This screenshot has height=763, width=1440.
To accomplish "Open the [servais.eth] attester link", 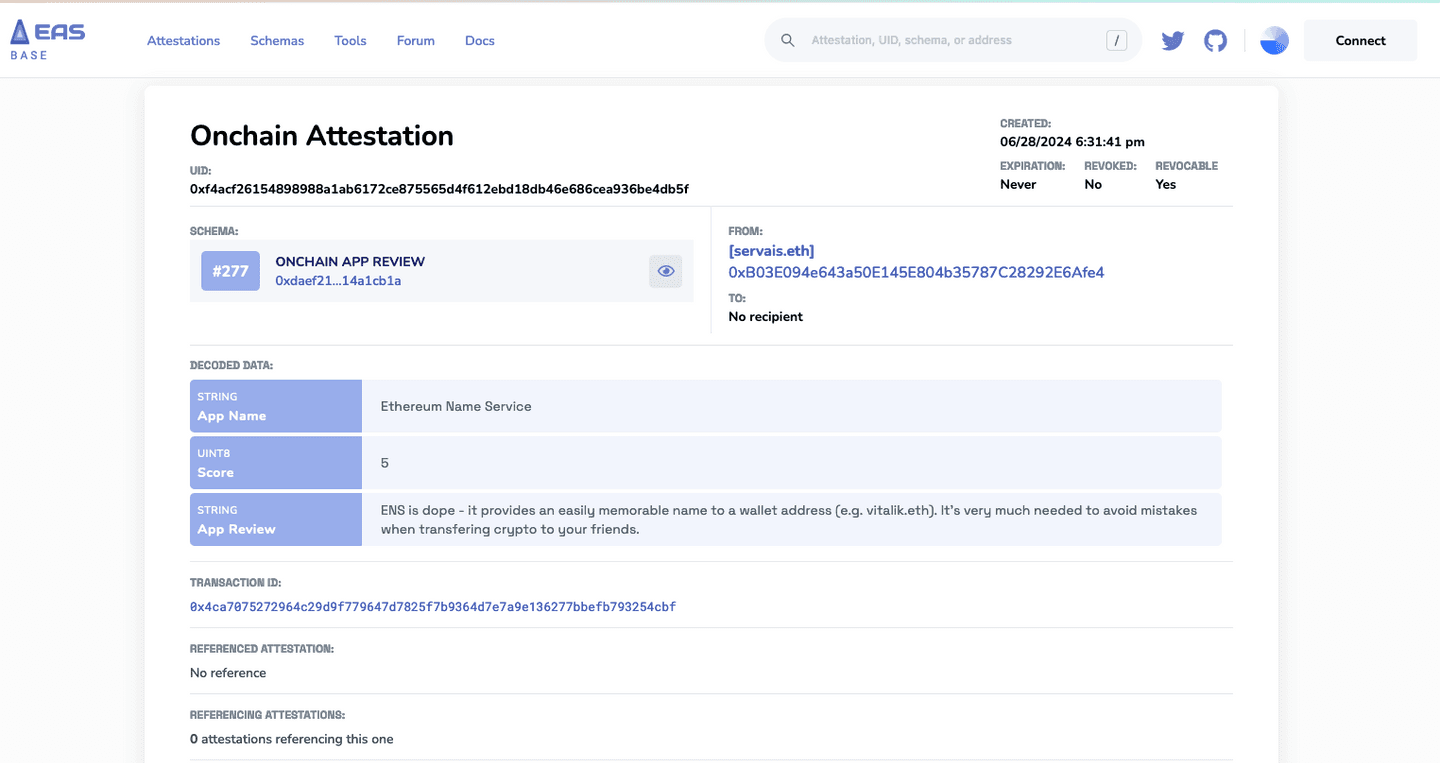I will tap(771, 251).
